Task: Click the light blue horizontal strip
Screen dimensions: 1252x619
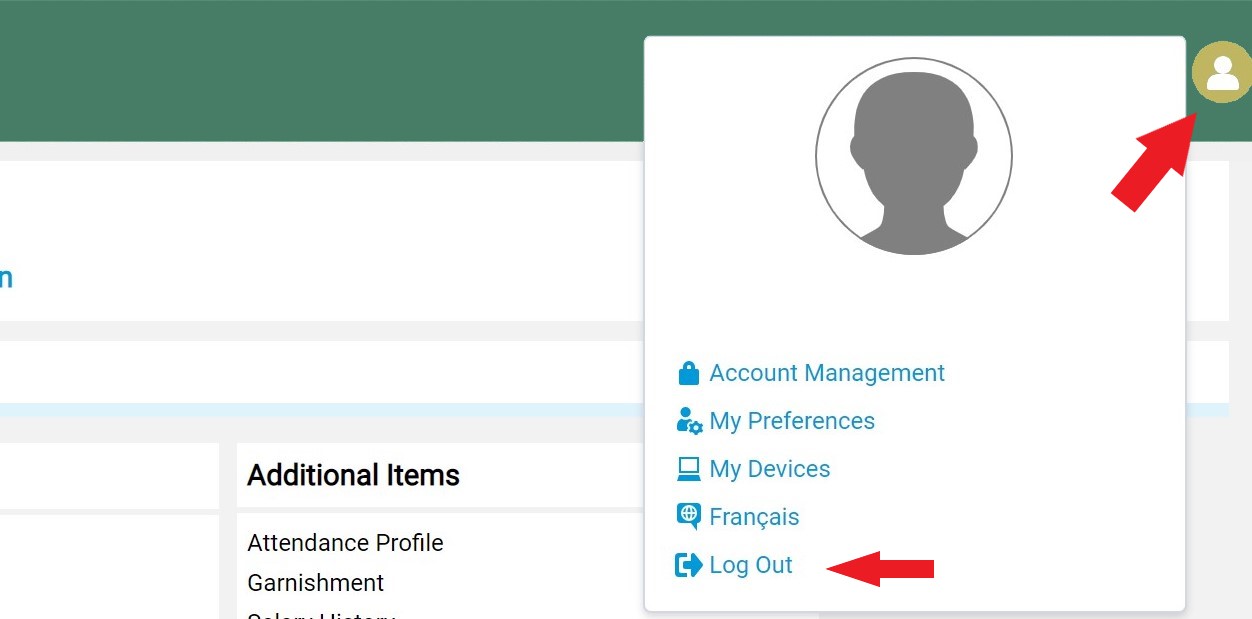Action: pos(320,410)
